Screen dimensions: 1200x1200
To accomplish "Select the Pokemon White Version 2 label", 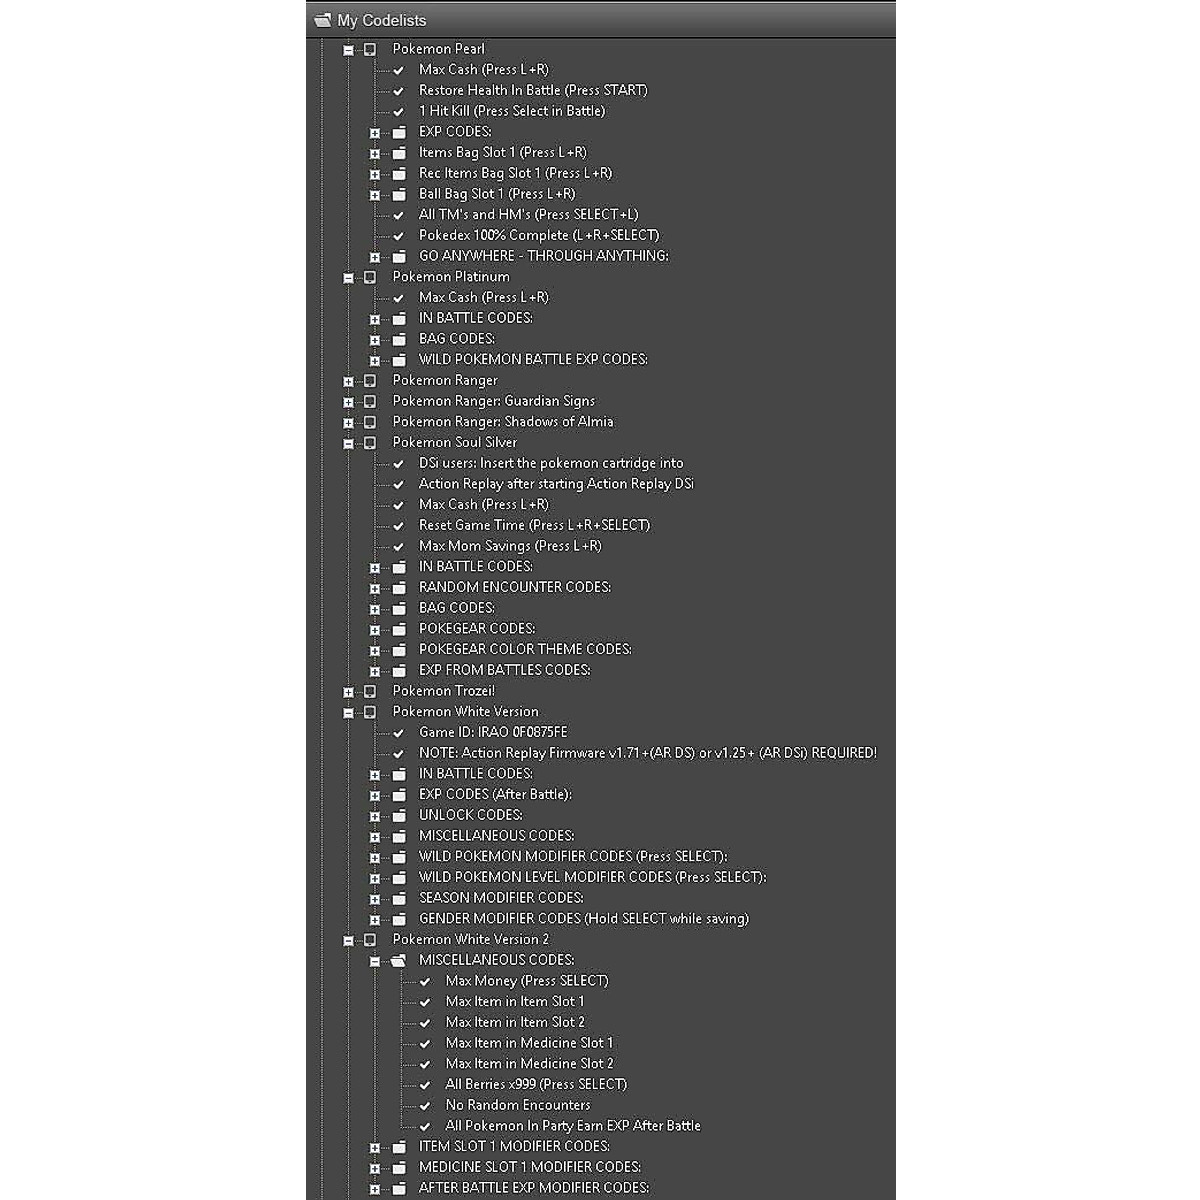I will click(470, 939).
